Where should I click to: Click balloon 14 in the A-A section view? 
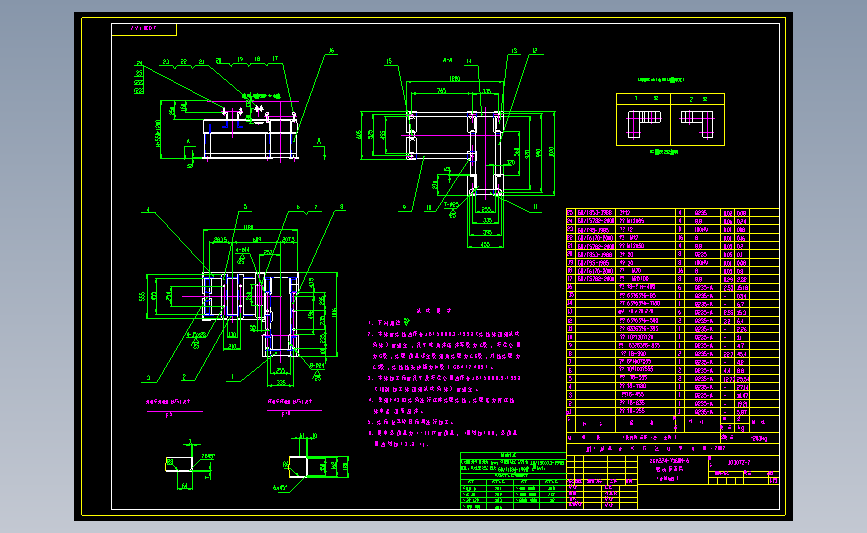[x=469, y=61]
